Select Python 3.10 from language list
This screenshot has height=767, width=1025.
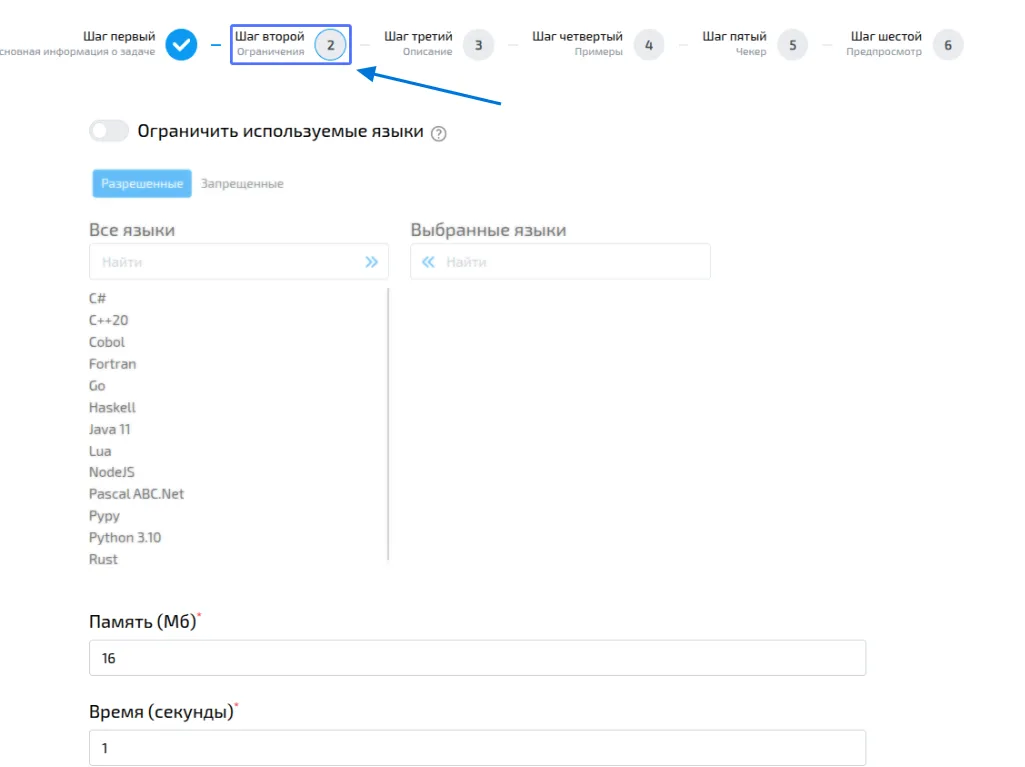(x=125, y=538)
